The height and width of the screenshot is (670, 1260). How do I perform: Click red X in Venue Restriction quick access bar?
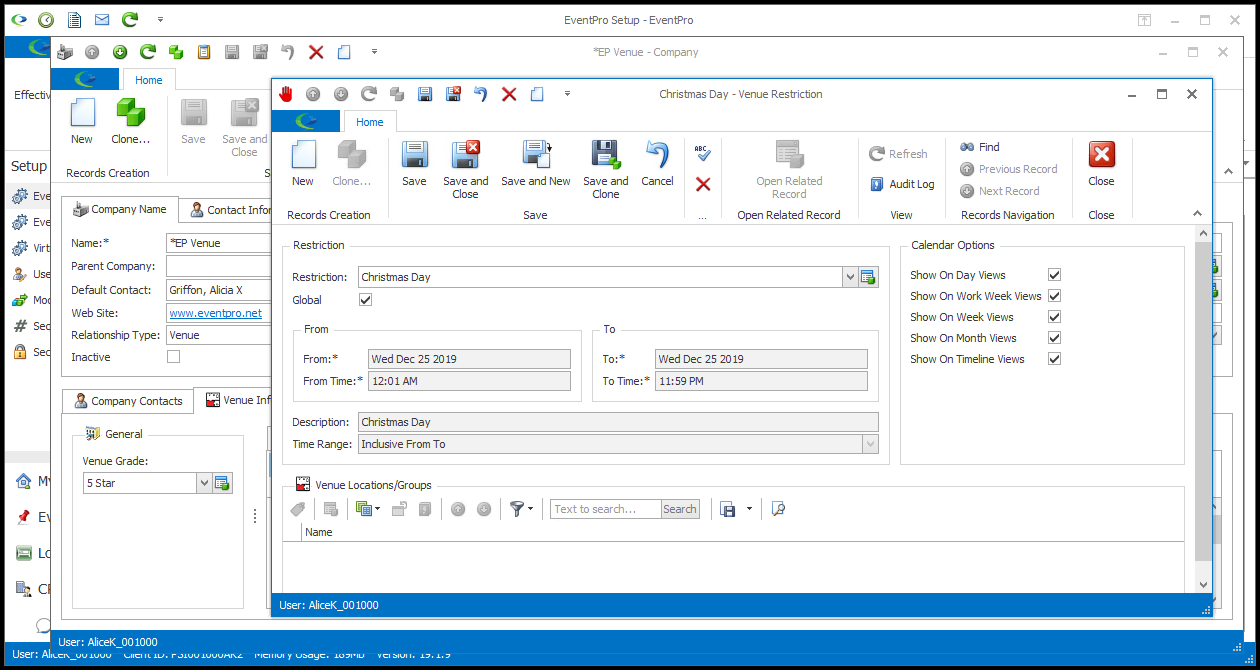509,94
